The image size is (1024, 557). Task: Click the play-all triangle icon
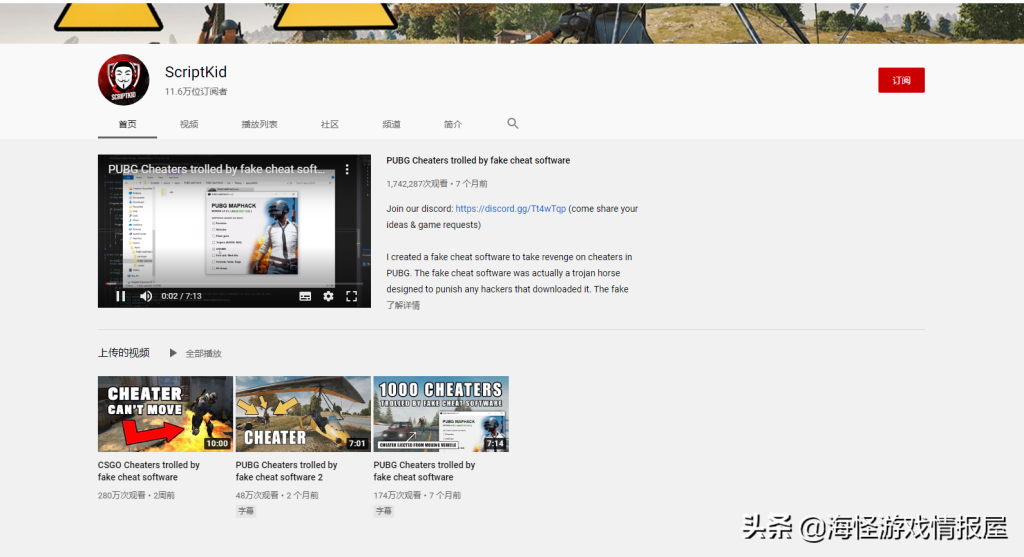coord(173,353)
